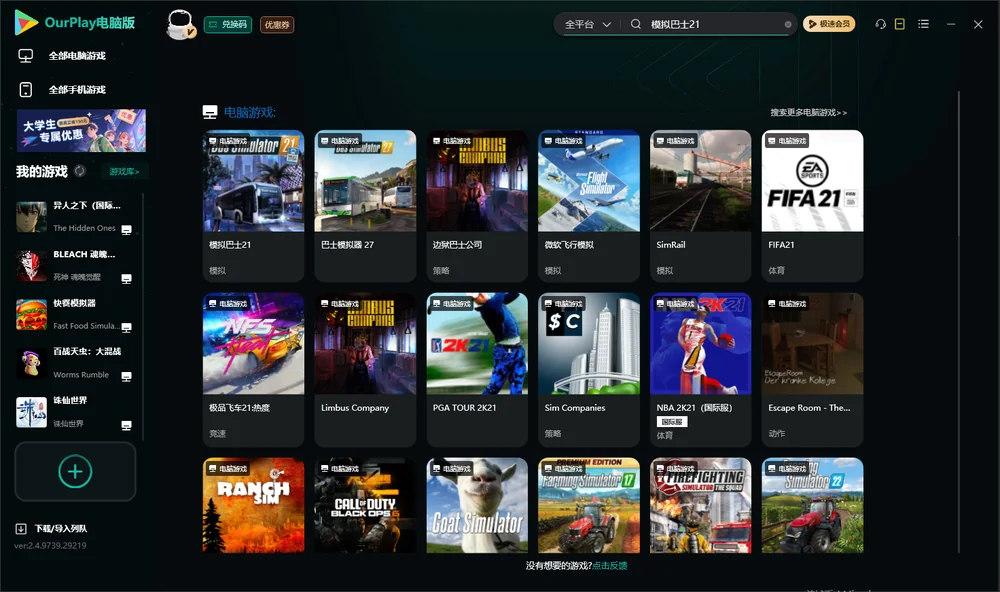This screenshot has width=1000, height=592.
Task: Focus the search field containing 模拟巴士21
Action: click(714, 24)
